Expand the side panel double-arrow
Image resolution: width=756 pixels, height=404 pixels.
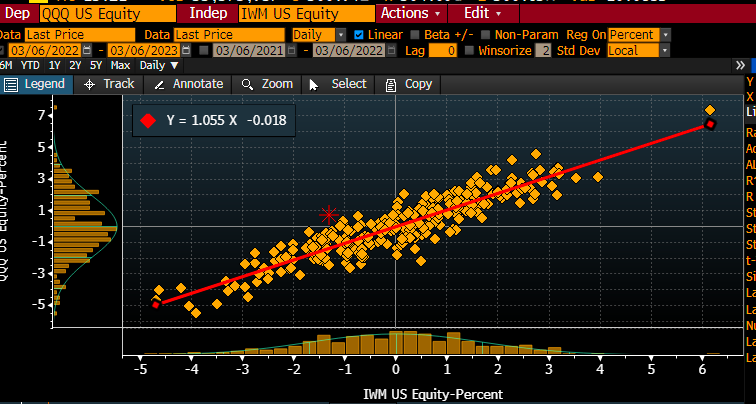tap(740, 66)
